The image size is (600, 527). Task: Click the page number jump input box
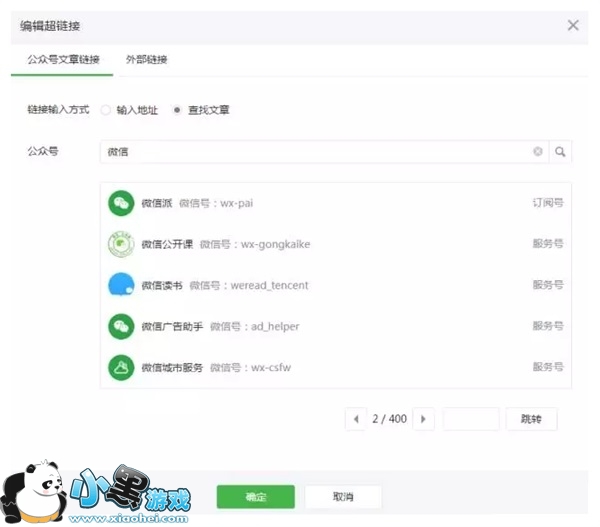tap(471, 419)
